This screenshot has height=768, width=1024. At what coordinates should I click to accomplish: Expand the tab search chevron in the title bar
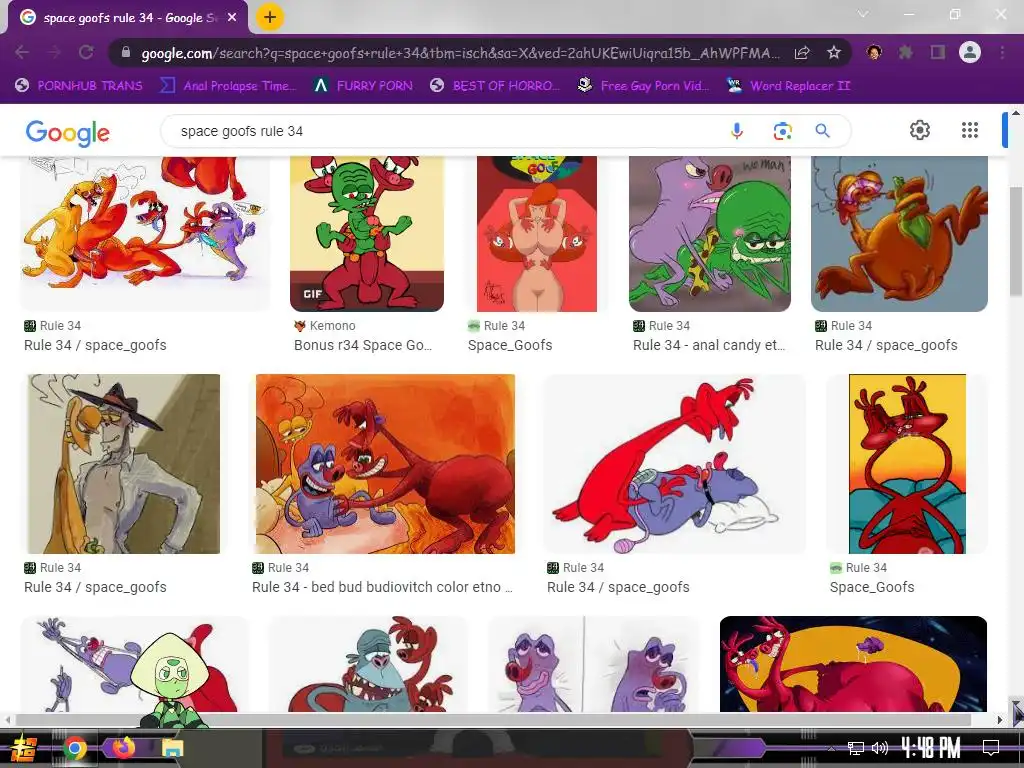[x=863, y=14]
